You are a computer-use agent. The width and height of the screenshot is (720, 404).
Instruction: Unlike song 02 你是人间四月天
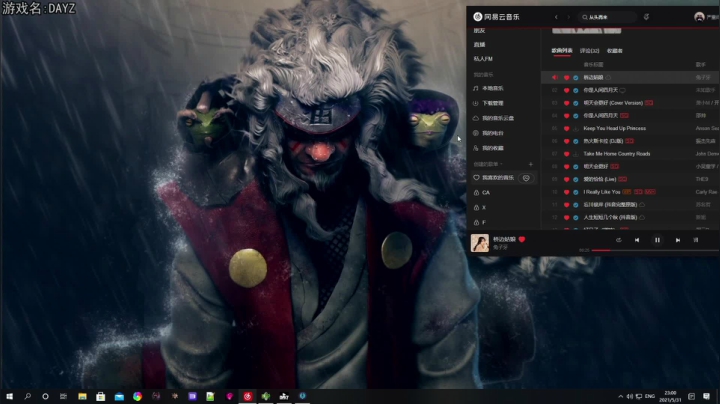pos(567,90)
